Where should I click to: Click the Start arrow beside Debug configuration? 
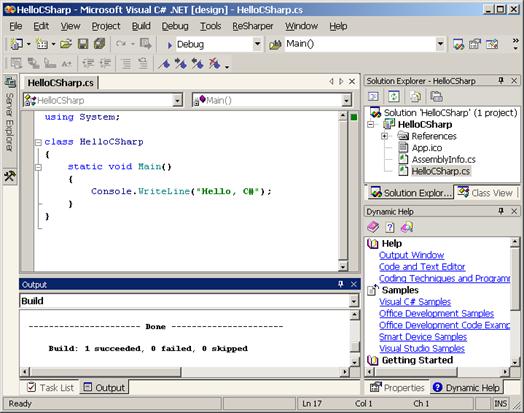click(x=170, y=45)
